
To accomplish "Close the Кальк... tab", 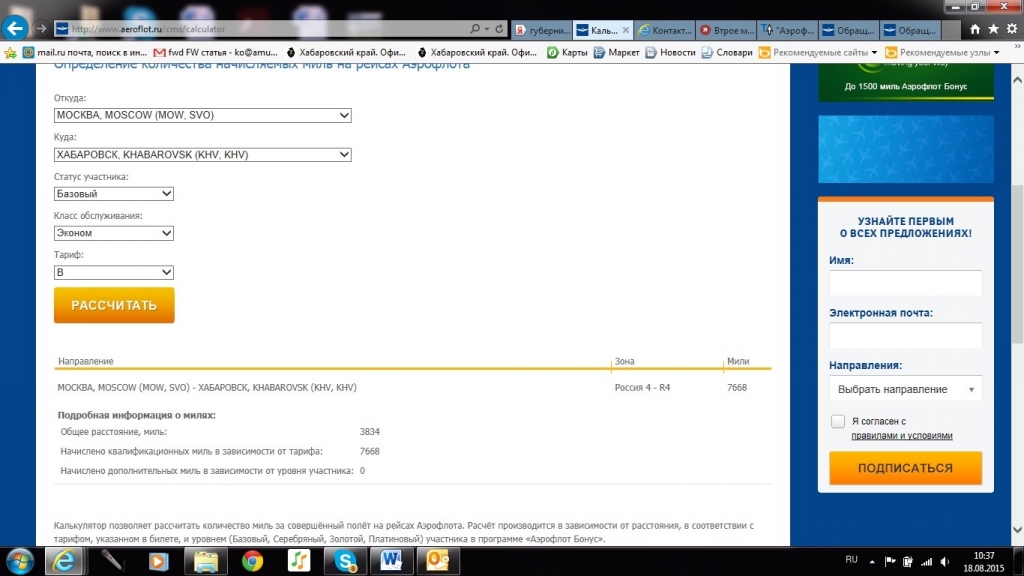I will click(x=626, y=30).
